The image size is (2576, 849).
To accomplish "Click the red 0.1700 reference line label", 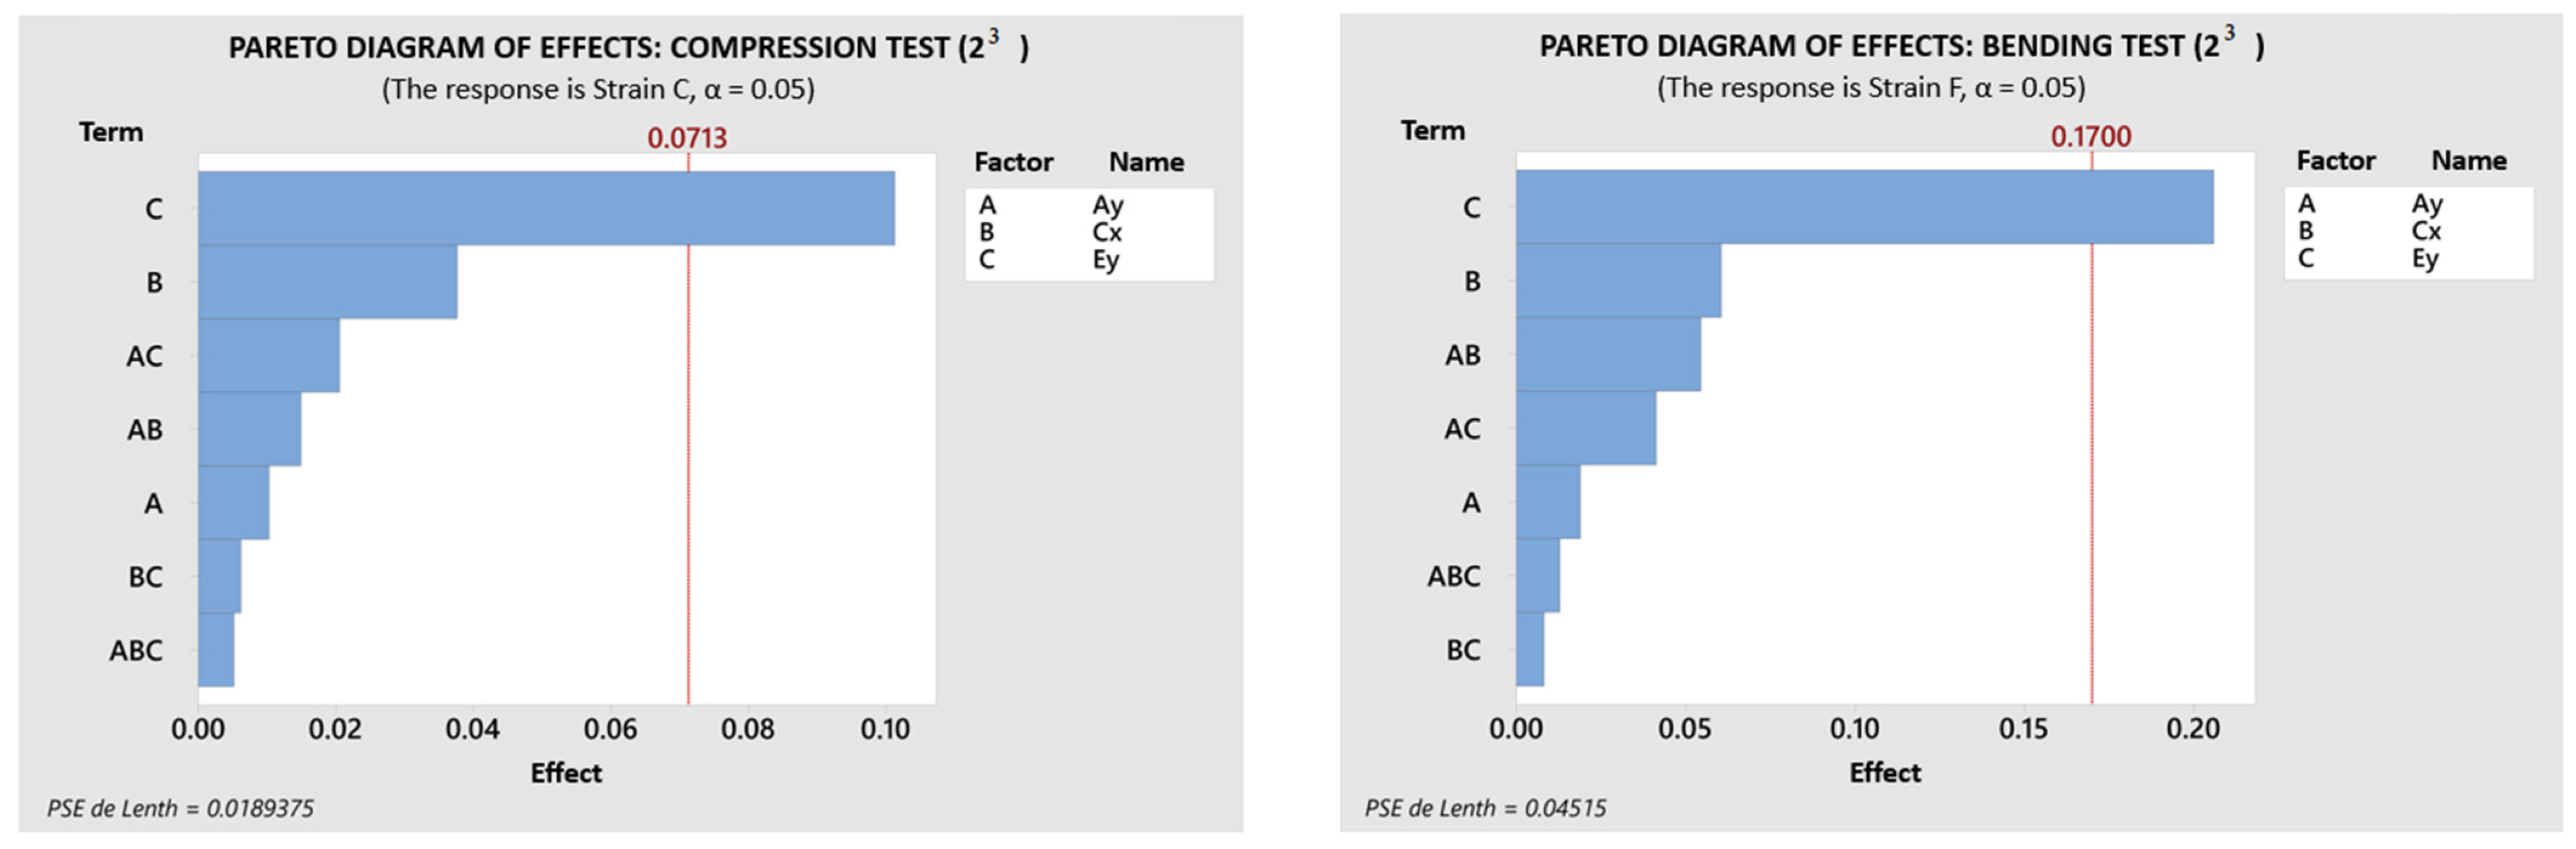I will (2090, 136).
